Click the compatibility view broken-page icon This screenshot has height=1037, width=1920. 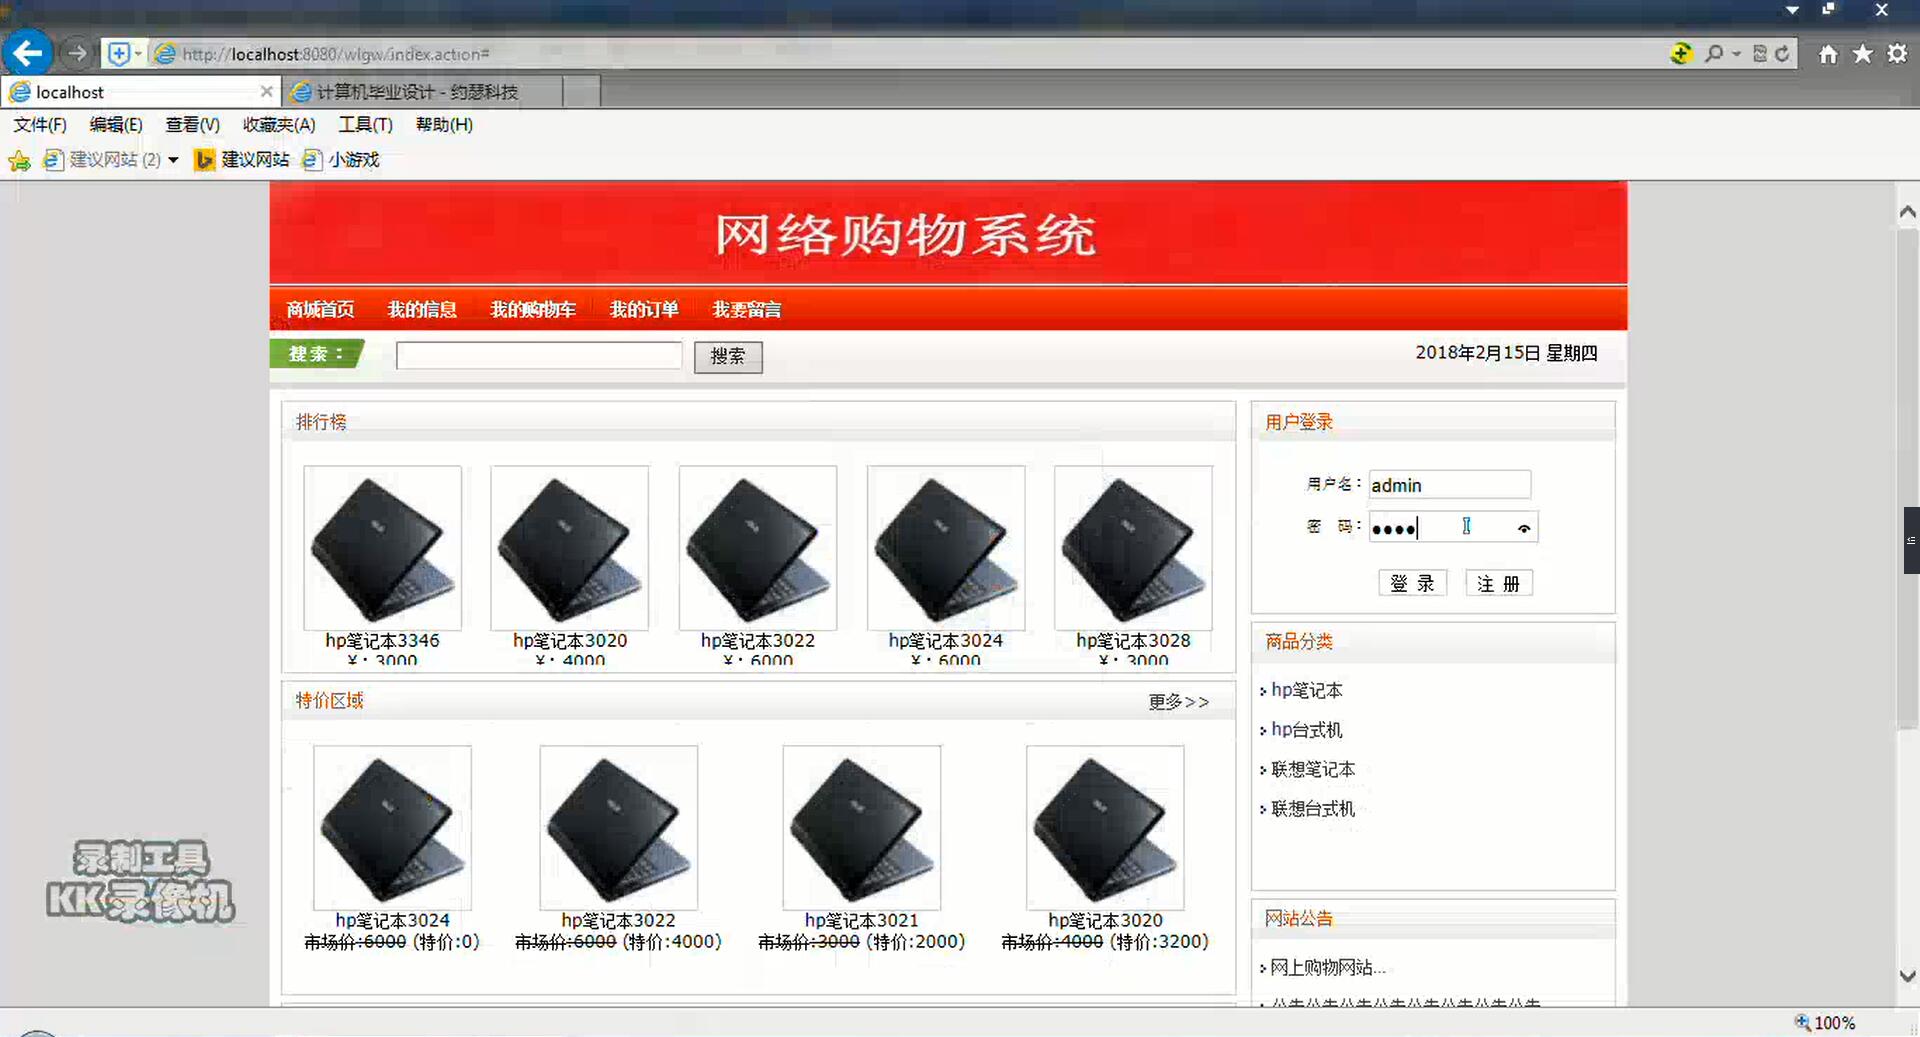coord(1760,53)
